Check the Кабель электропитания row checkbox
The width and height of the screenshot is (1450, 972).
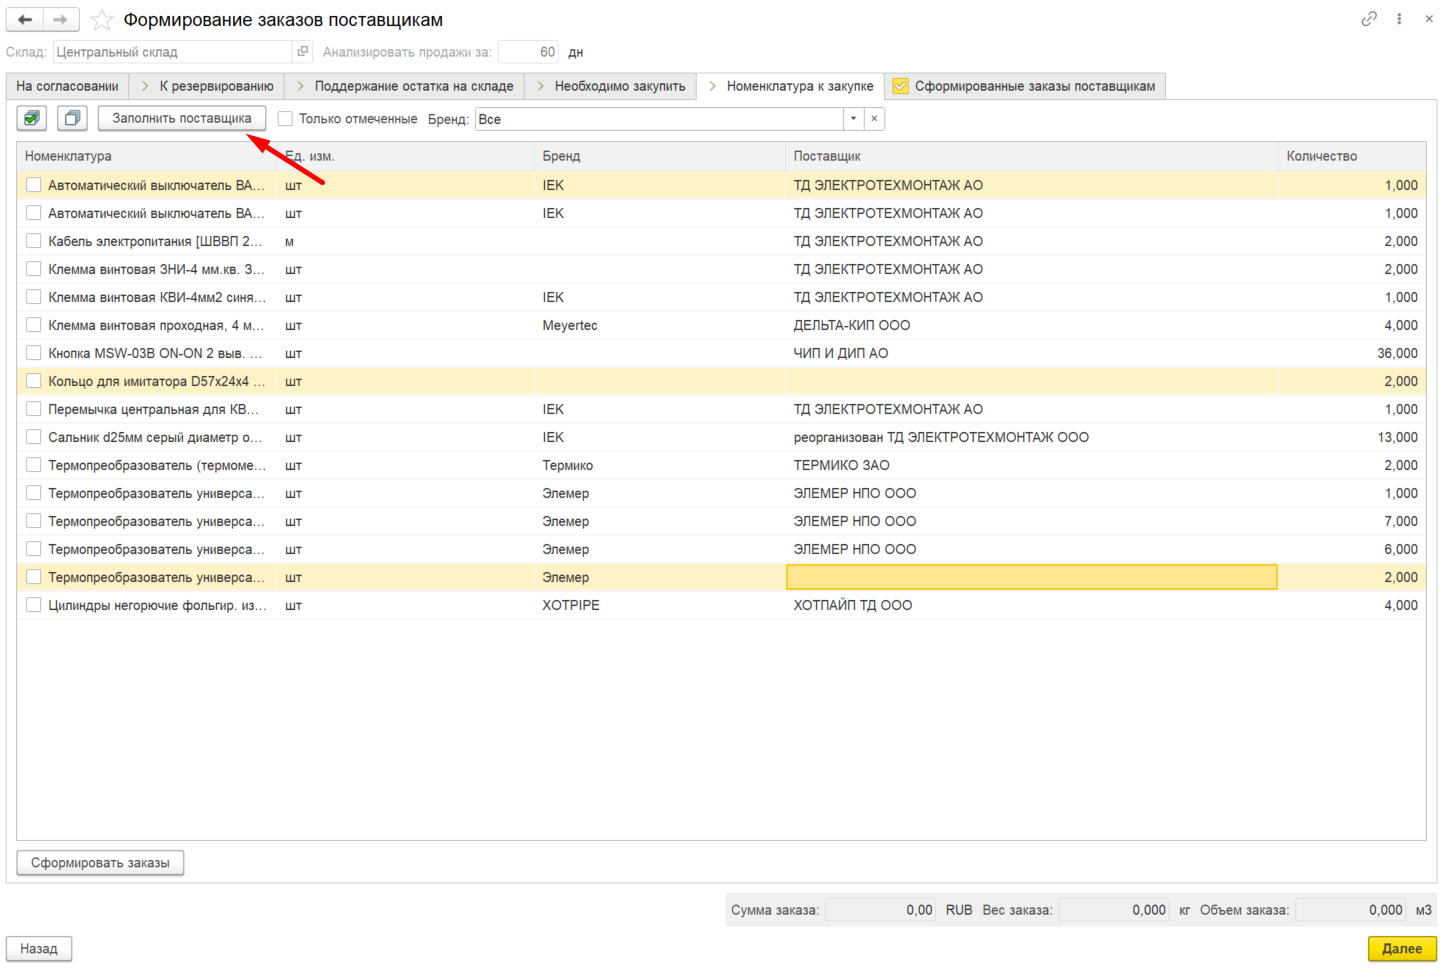[33, 241]
